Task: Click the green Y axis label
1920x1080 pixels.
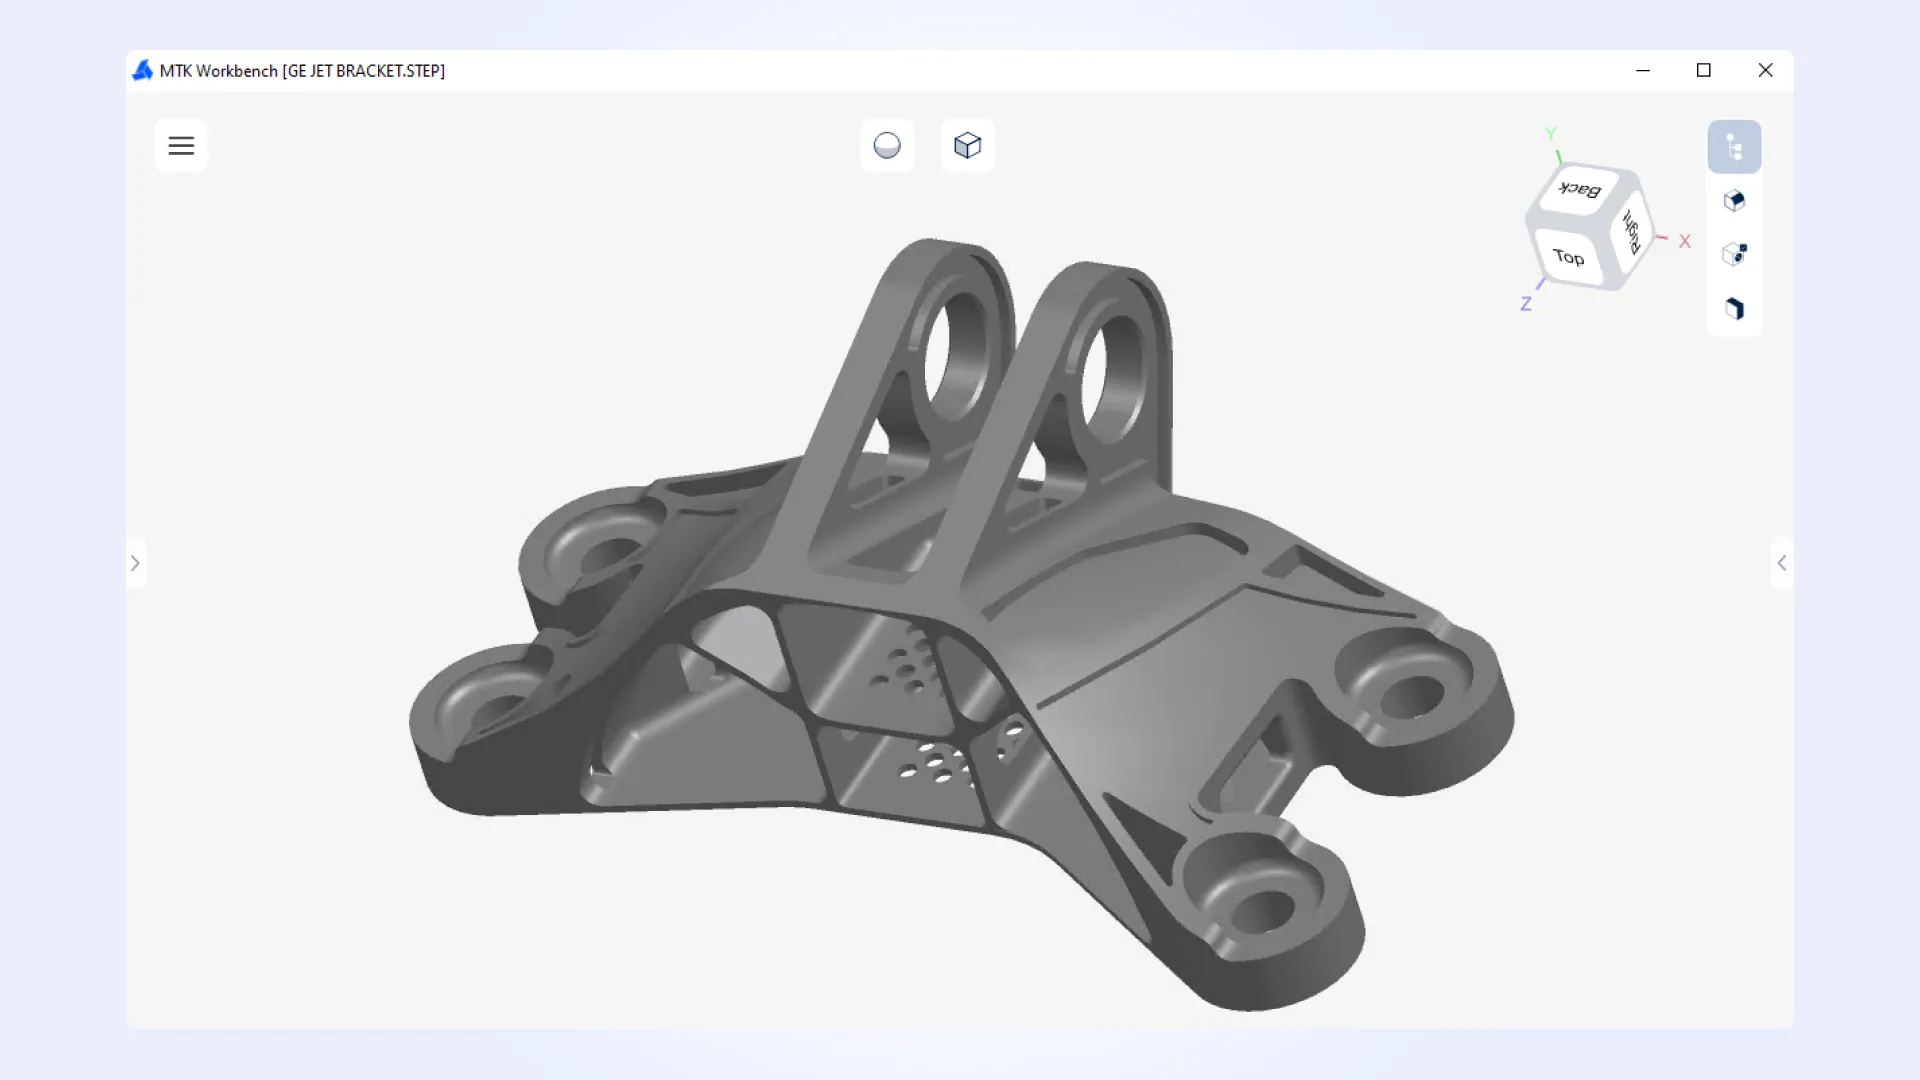Action: [1551, 133]
